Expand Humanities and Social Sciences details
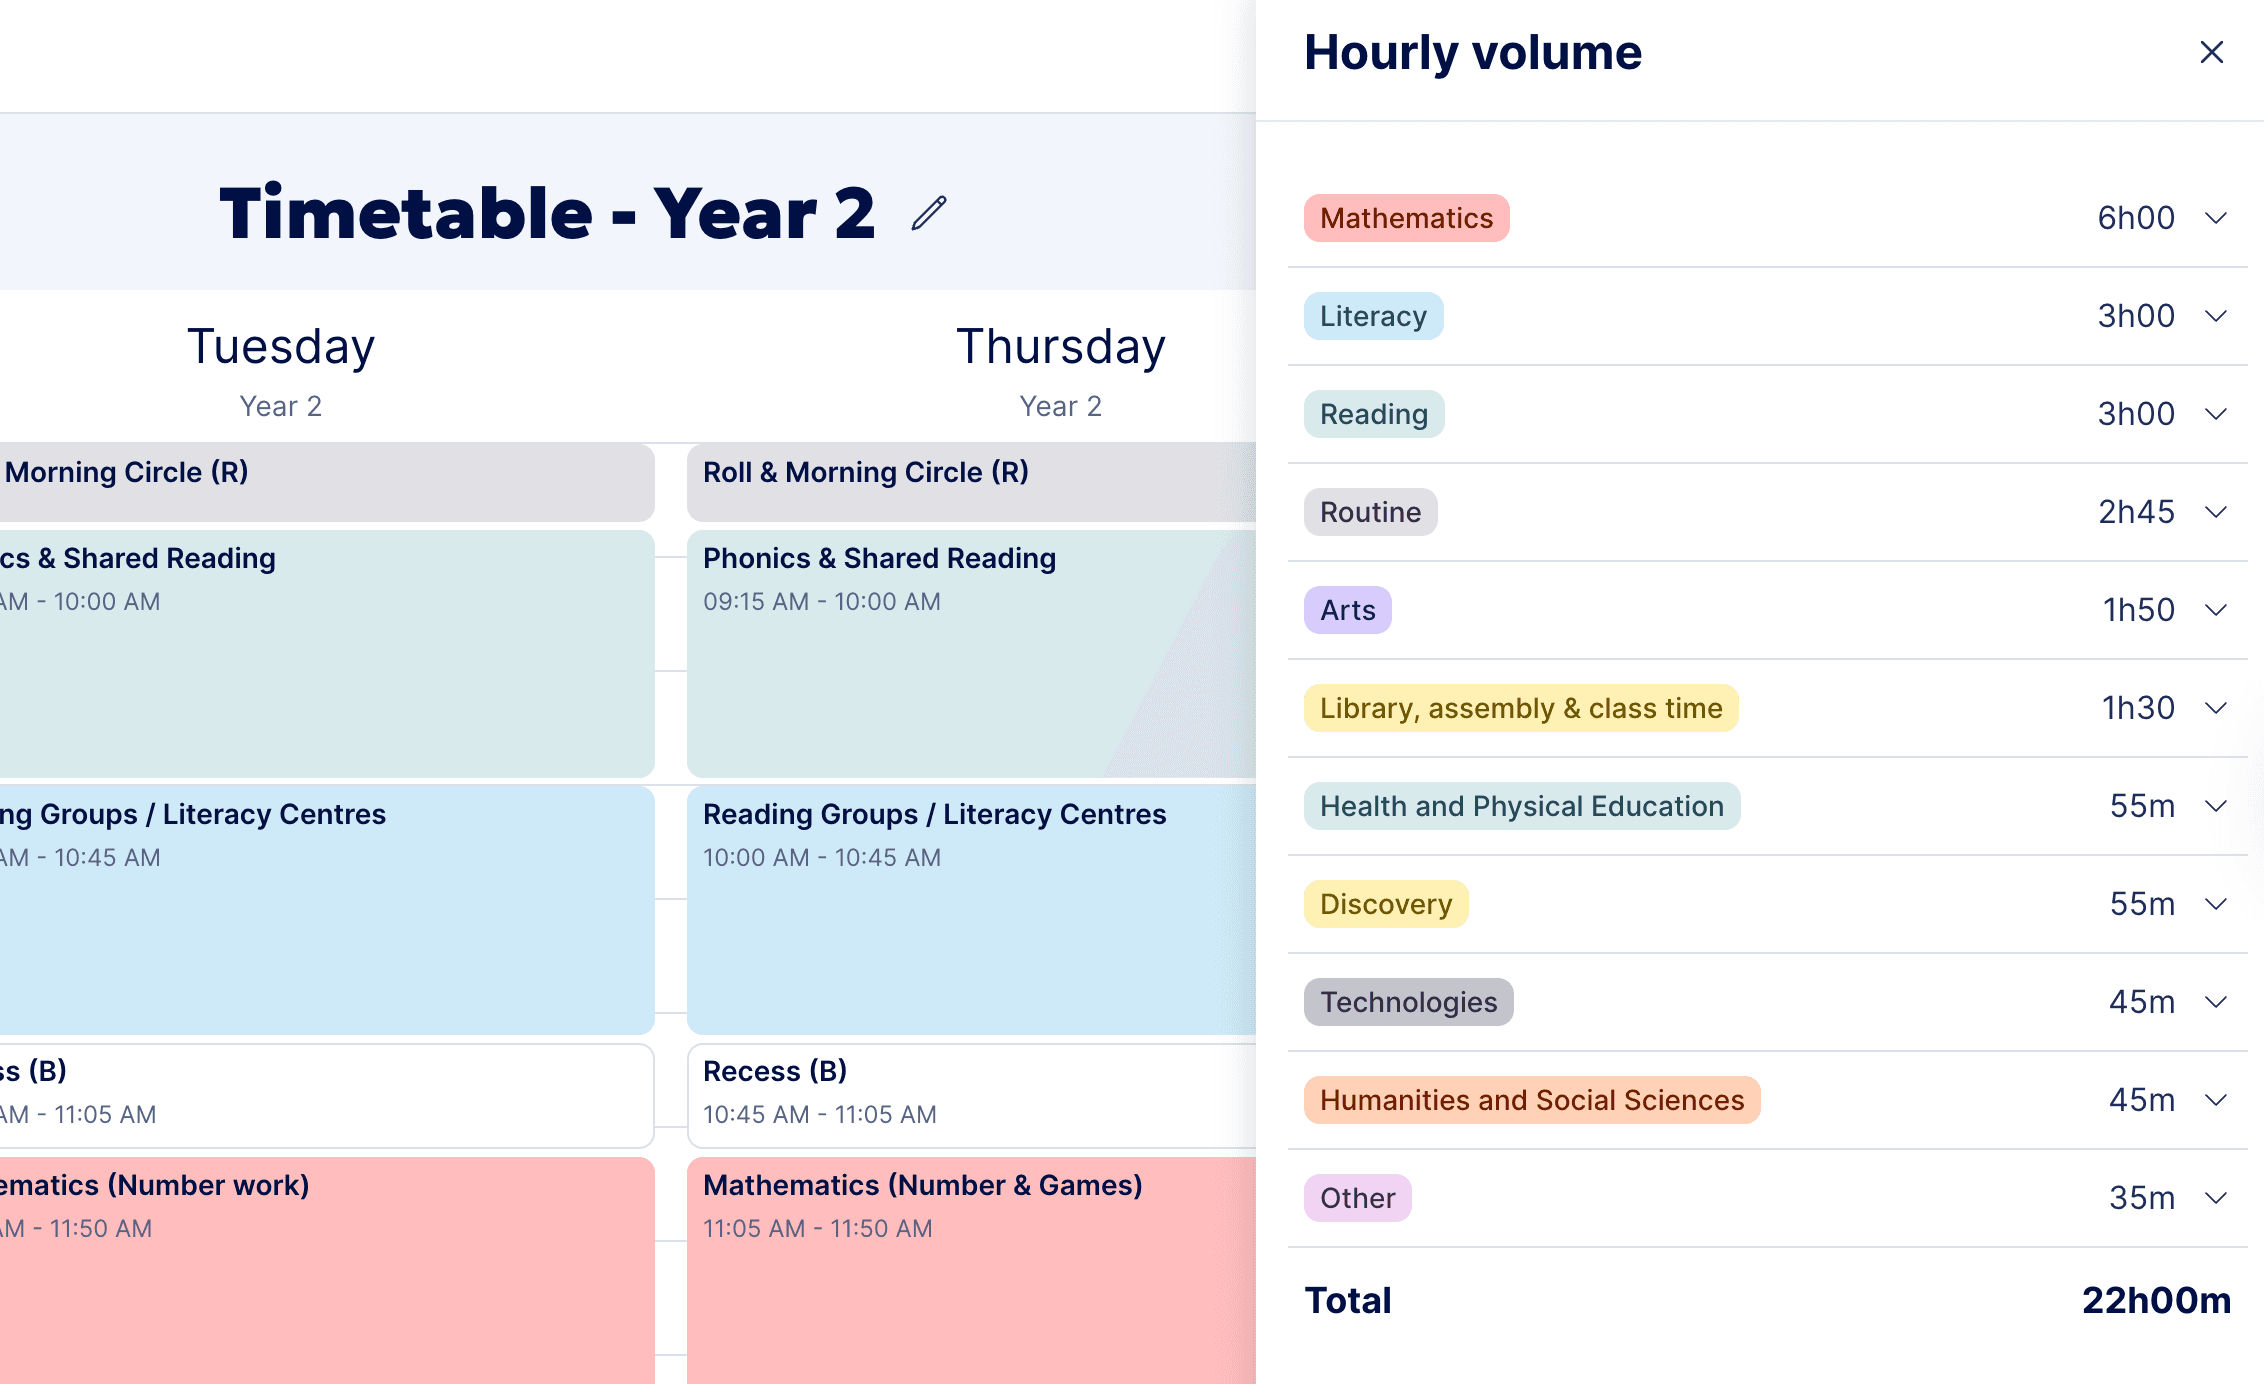The height and width of the screenshot is (1384, 2264). pos(2215,1099)
